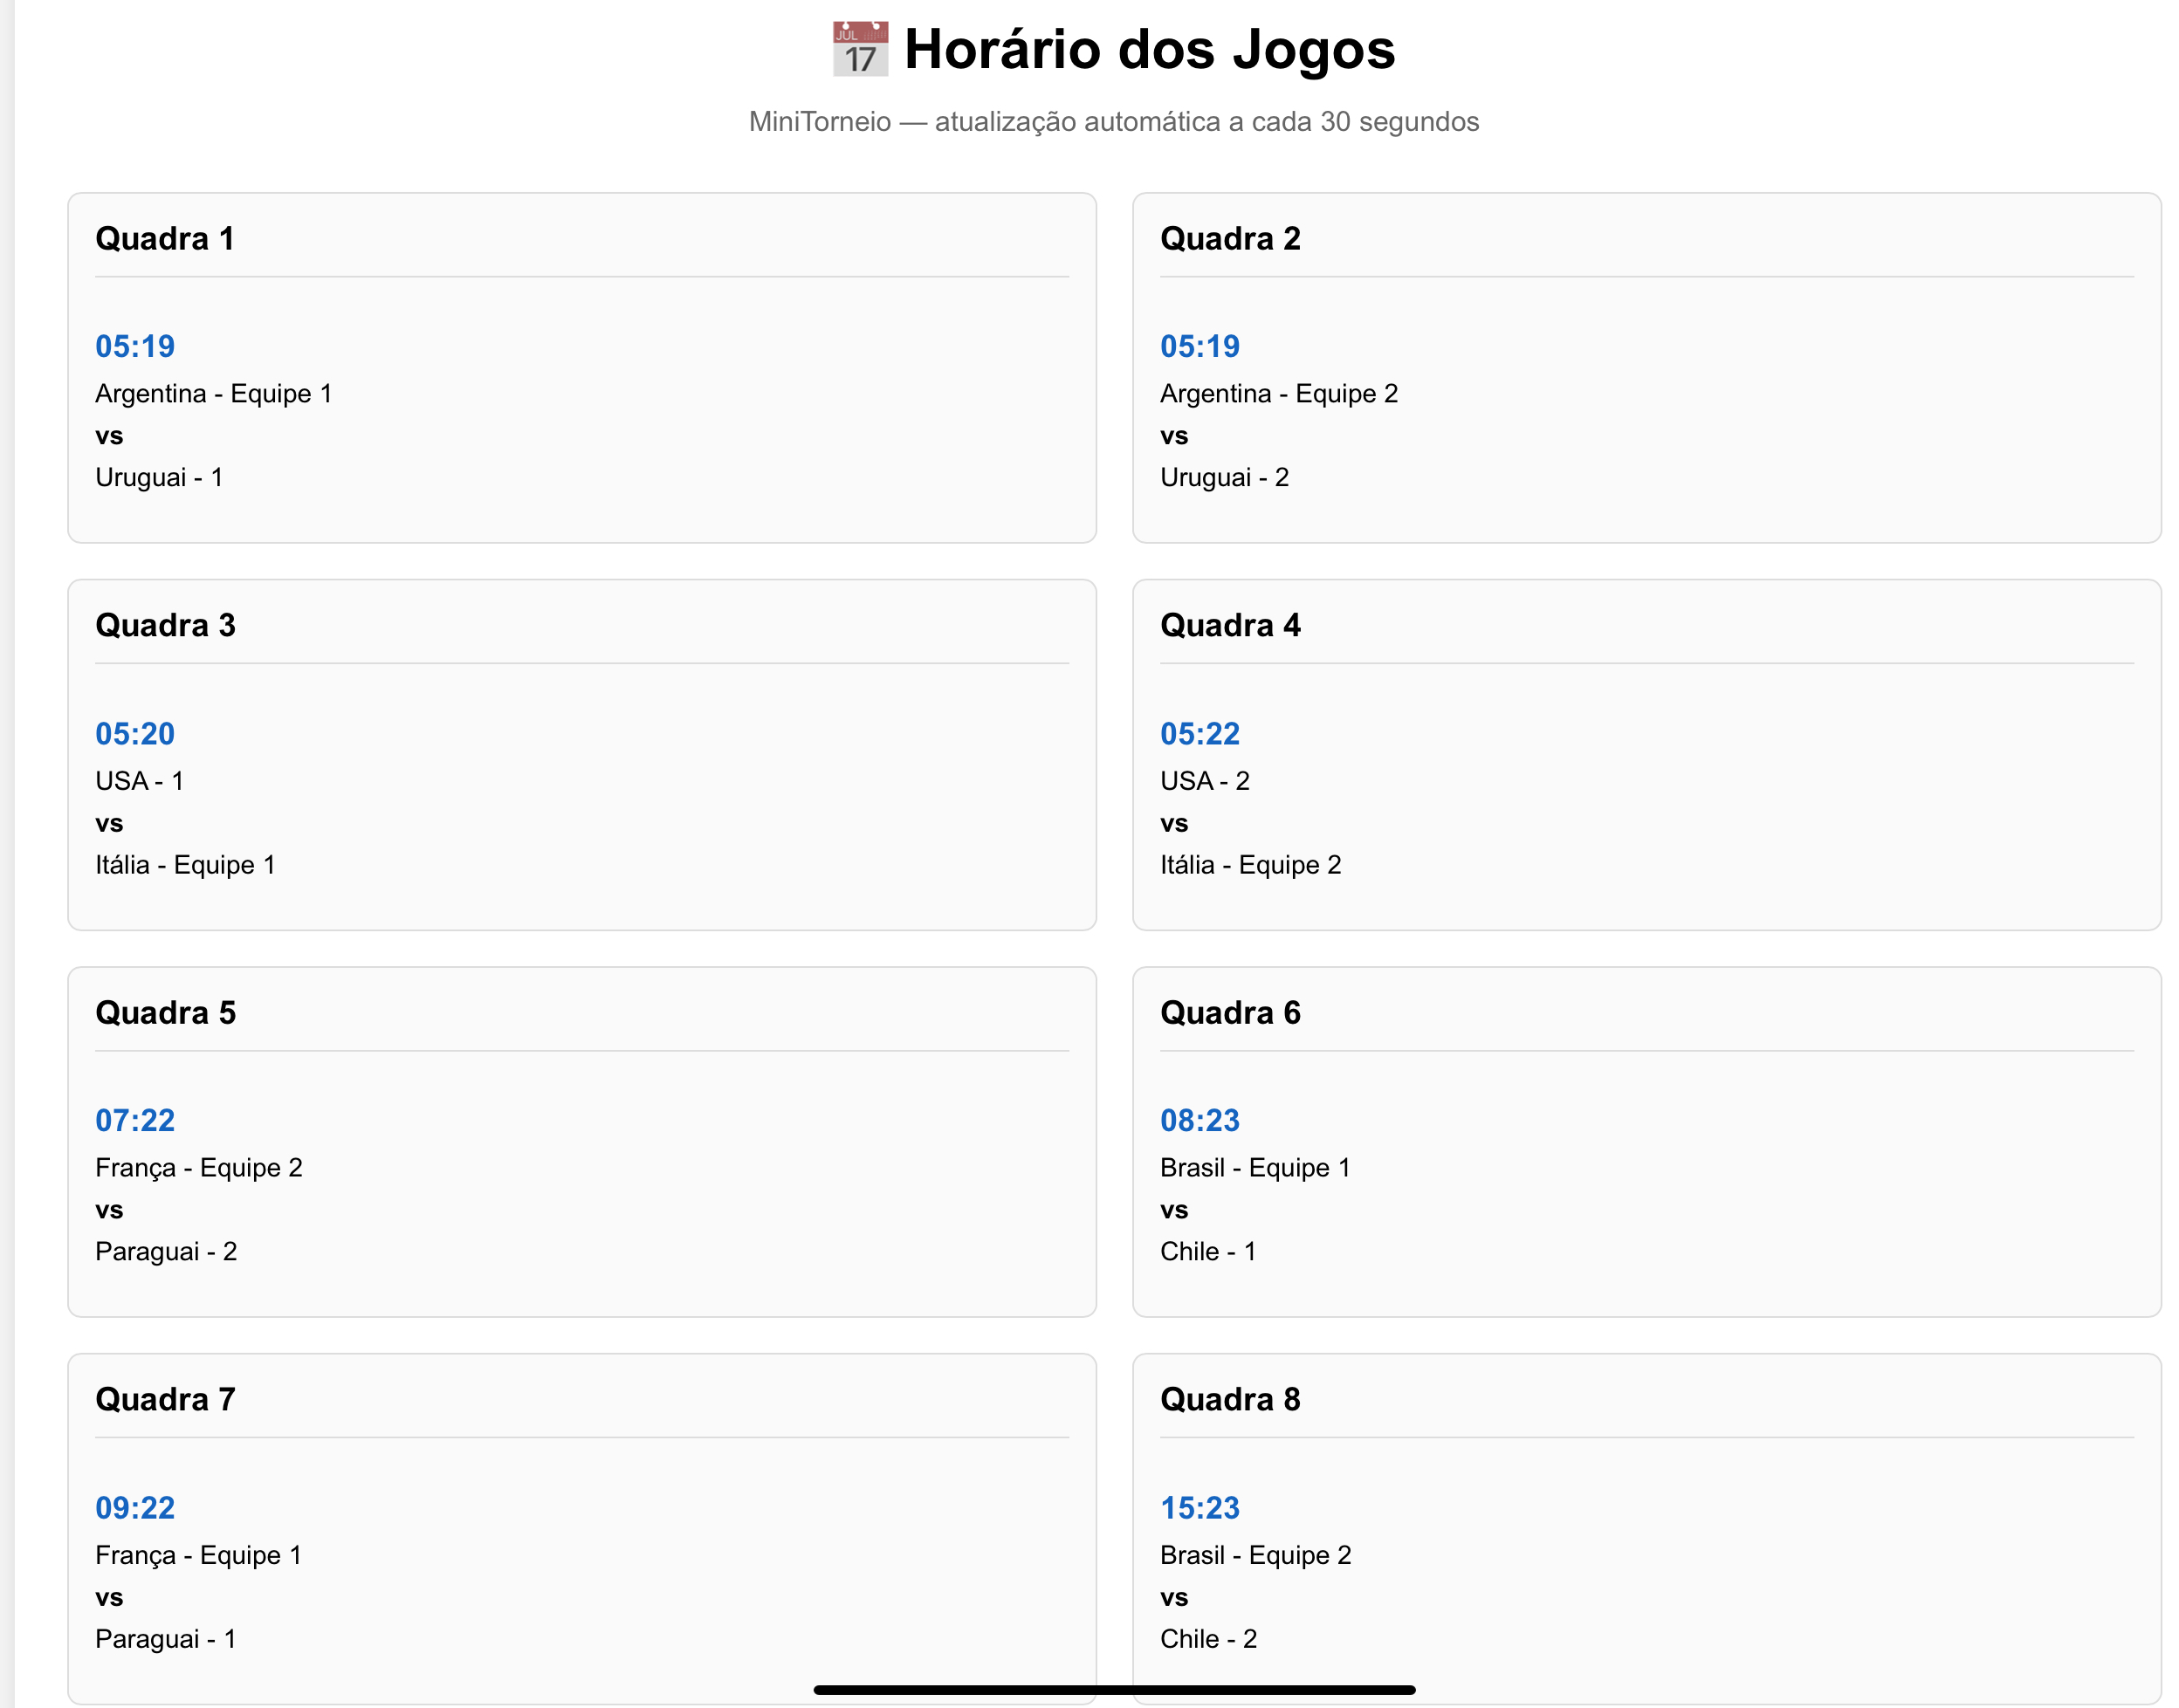Click the Brasil - Equipe 1 team name
This screenshot has height=1708, width=2179.
click(x=1255, y=1166)
